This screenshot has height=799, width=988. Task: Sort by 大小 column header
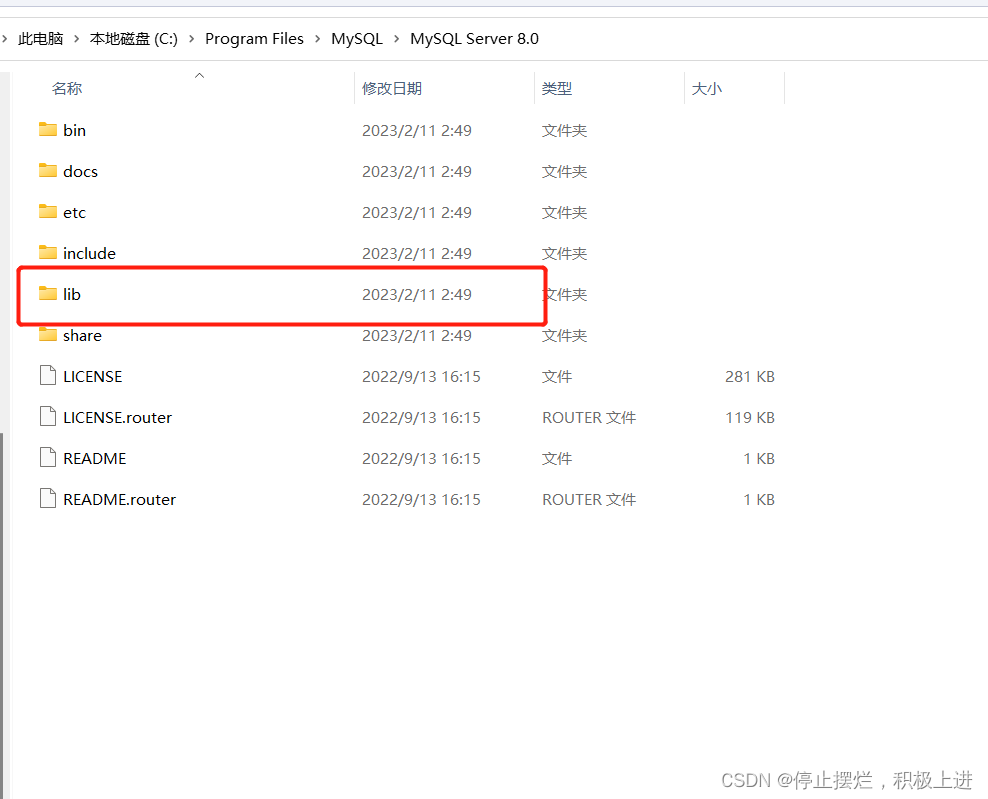[707, 88]
